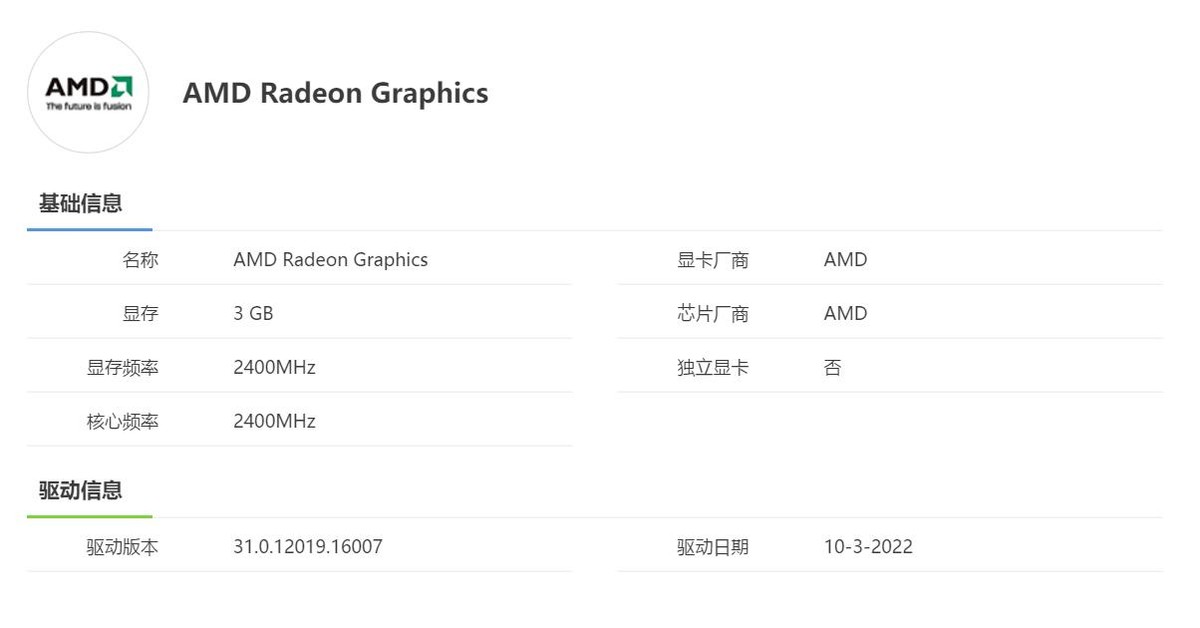Click the AMD value beside 显卡厂商

845,260
